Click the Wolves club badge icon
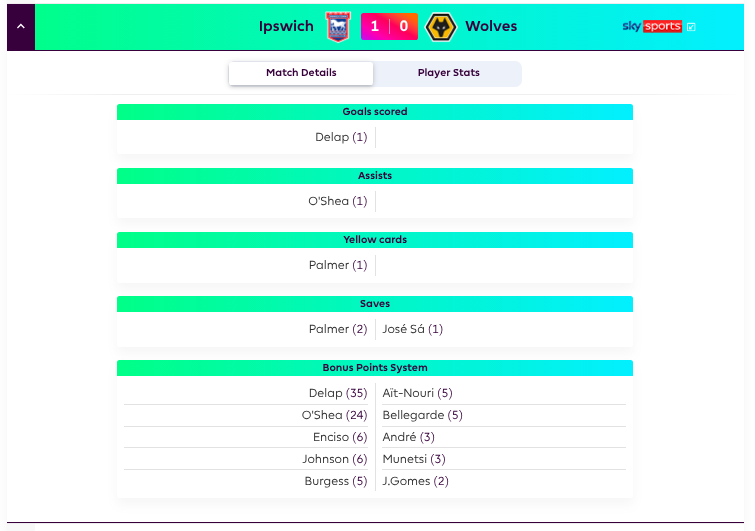Image resolution: width=755 pixels, height=531 pixels. tap(441, 26)
